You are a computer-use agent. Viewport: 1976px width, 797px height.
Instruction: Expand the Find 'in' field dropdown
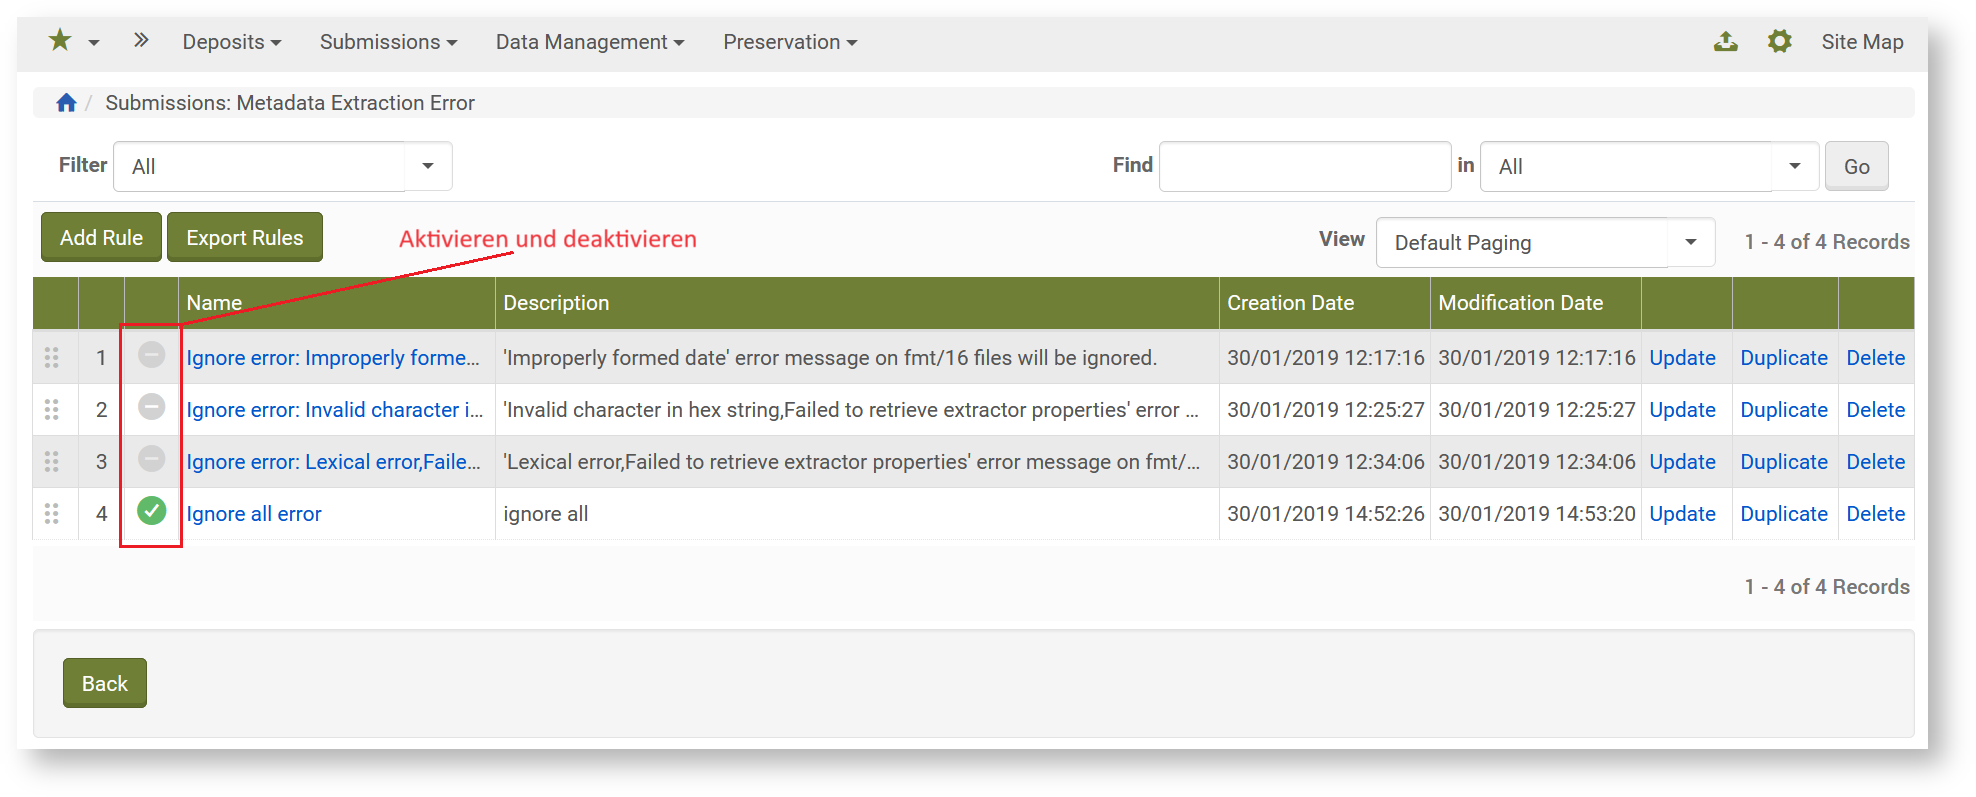(1794, 166)
